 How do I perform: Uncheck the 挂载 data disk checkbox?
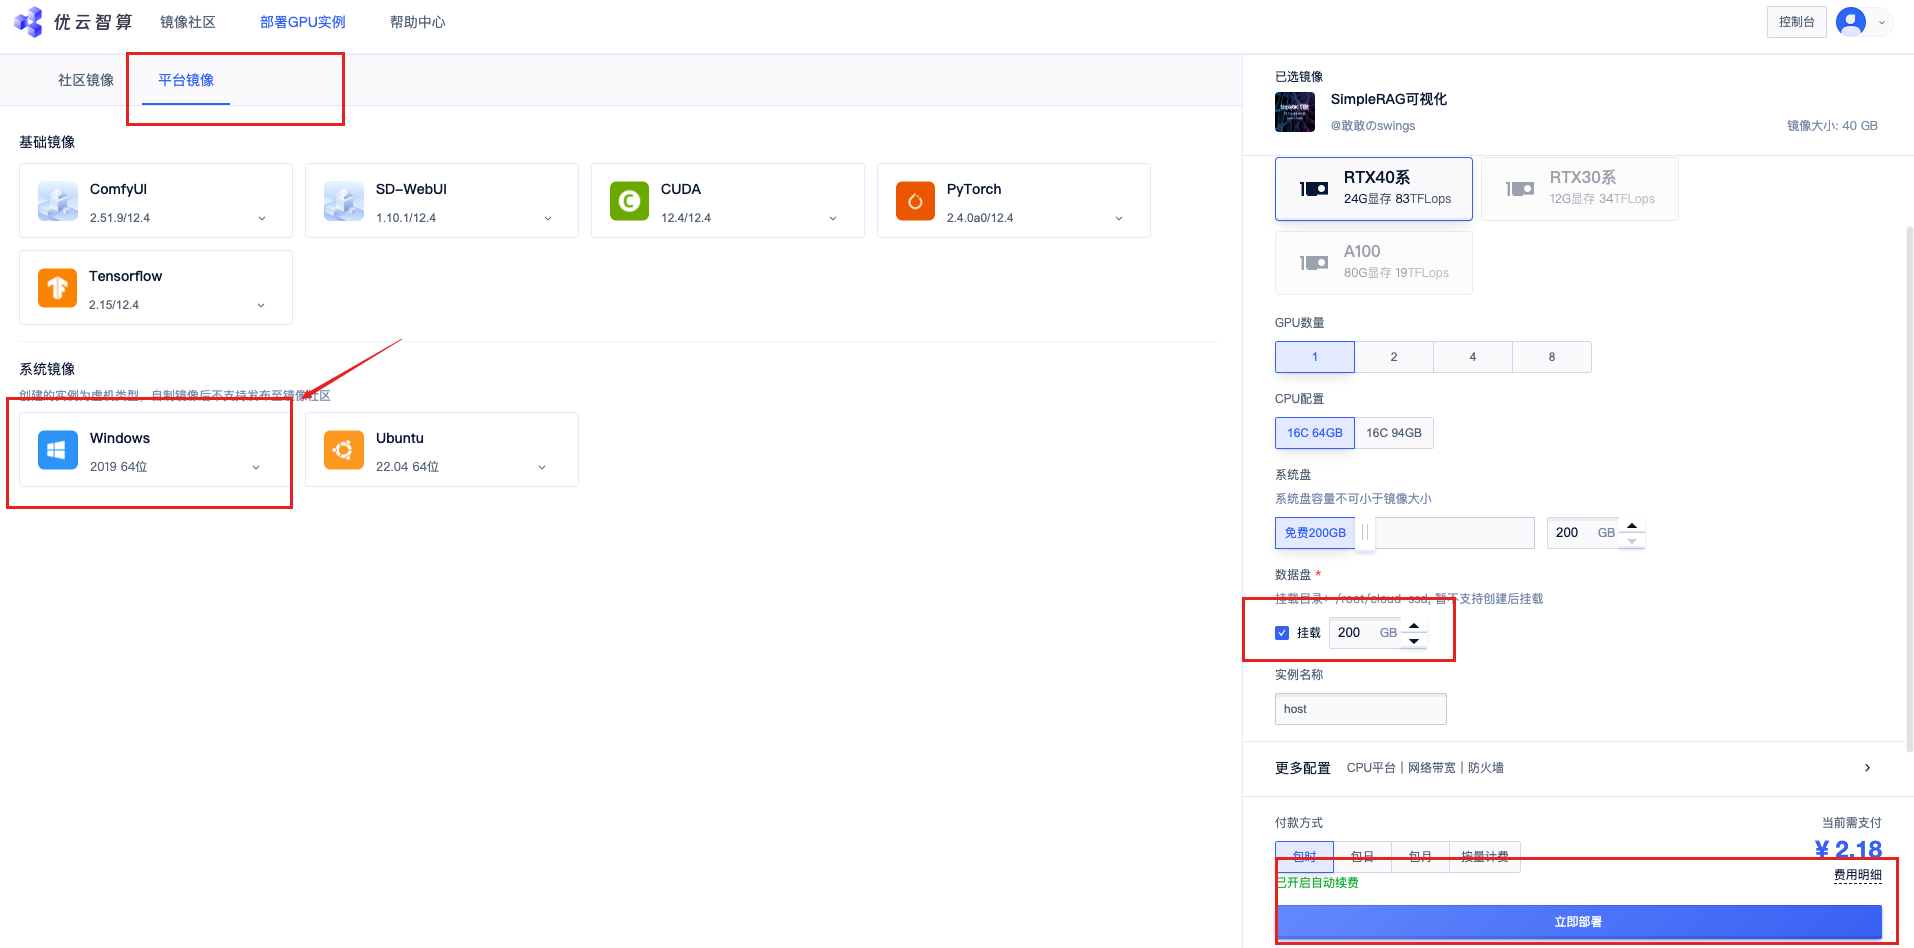1282,633
